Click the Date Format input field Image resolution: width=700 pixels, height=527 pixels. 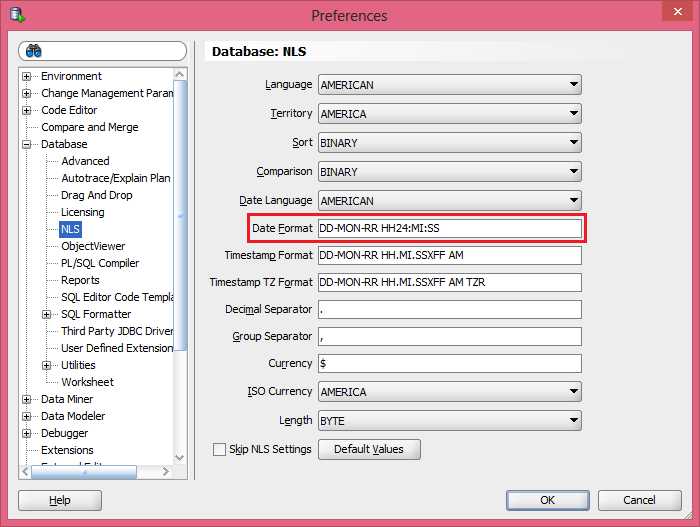tap(449, 229)
